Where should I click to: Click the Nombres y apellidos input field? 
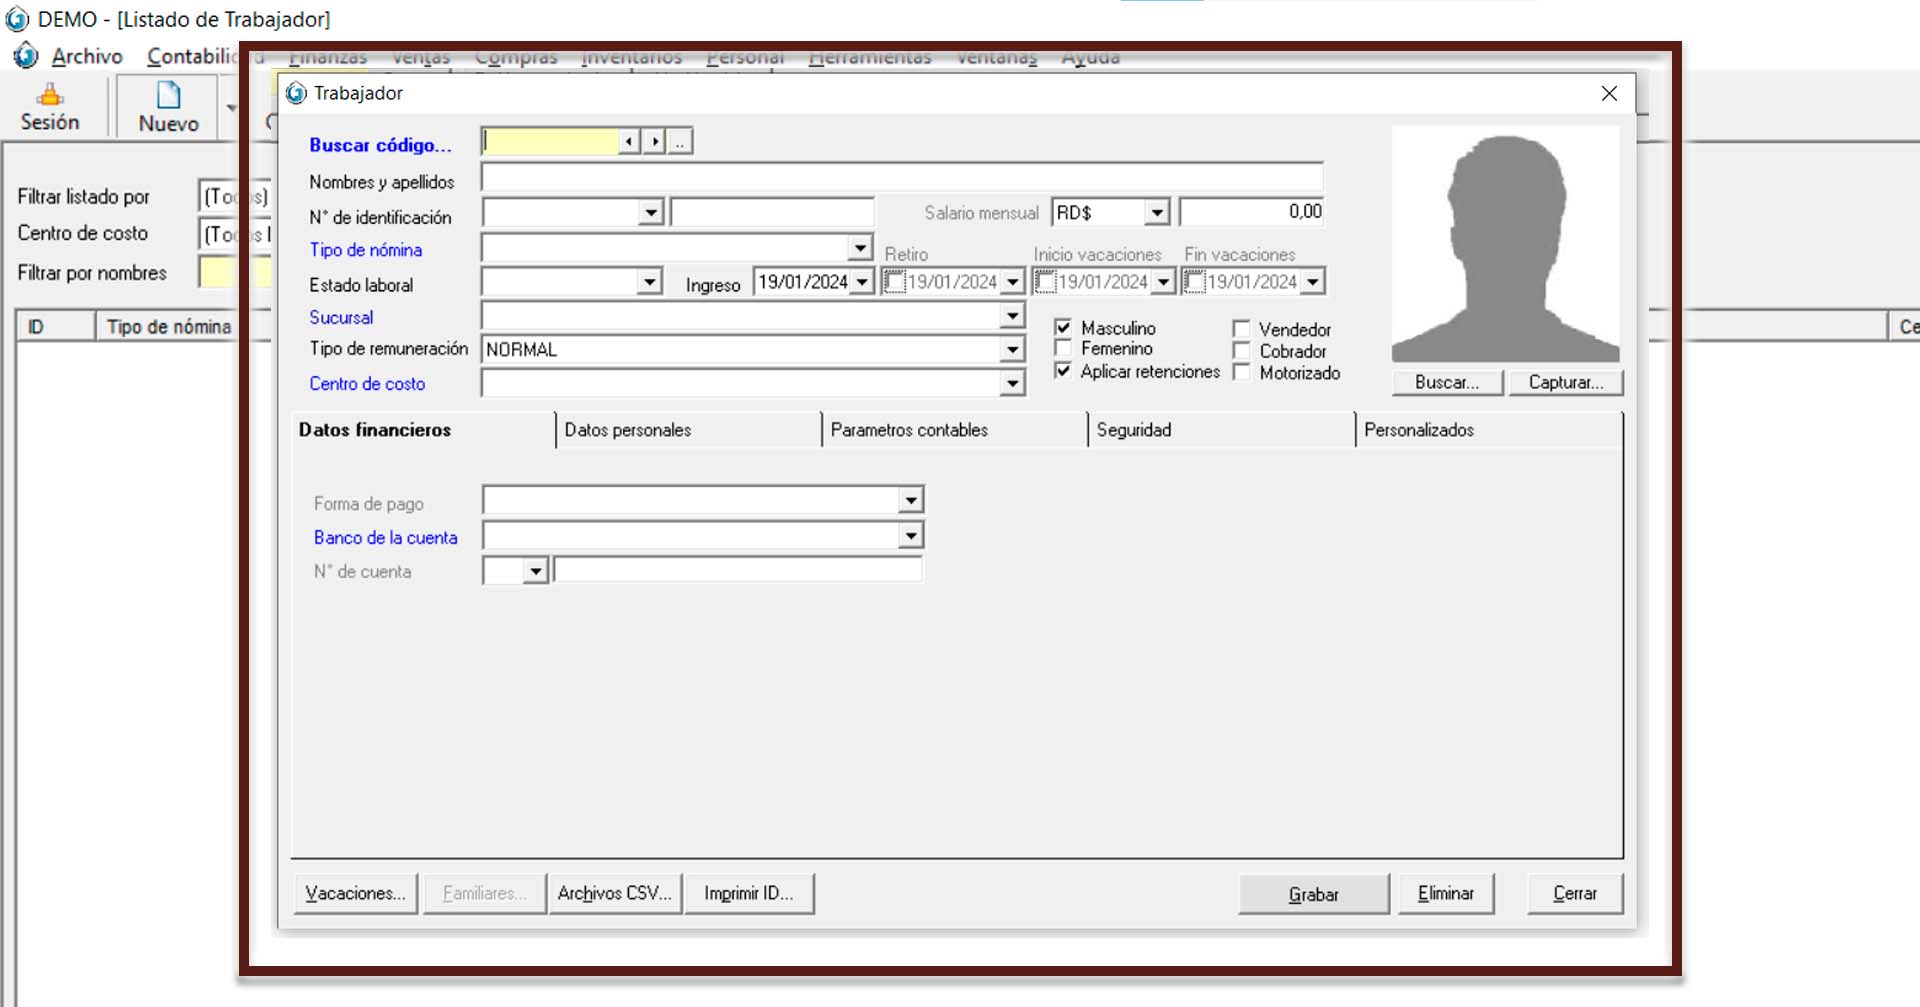click(901, 179)
